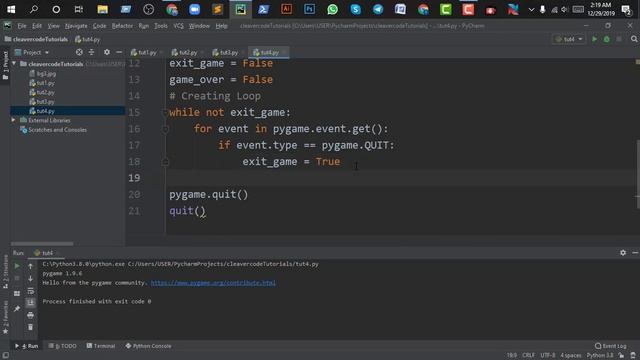The image size is (640, 360).
Task: Click the tool windows square icon at bottom-left
Action: click(5, 355)
